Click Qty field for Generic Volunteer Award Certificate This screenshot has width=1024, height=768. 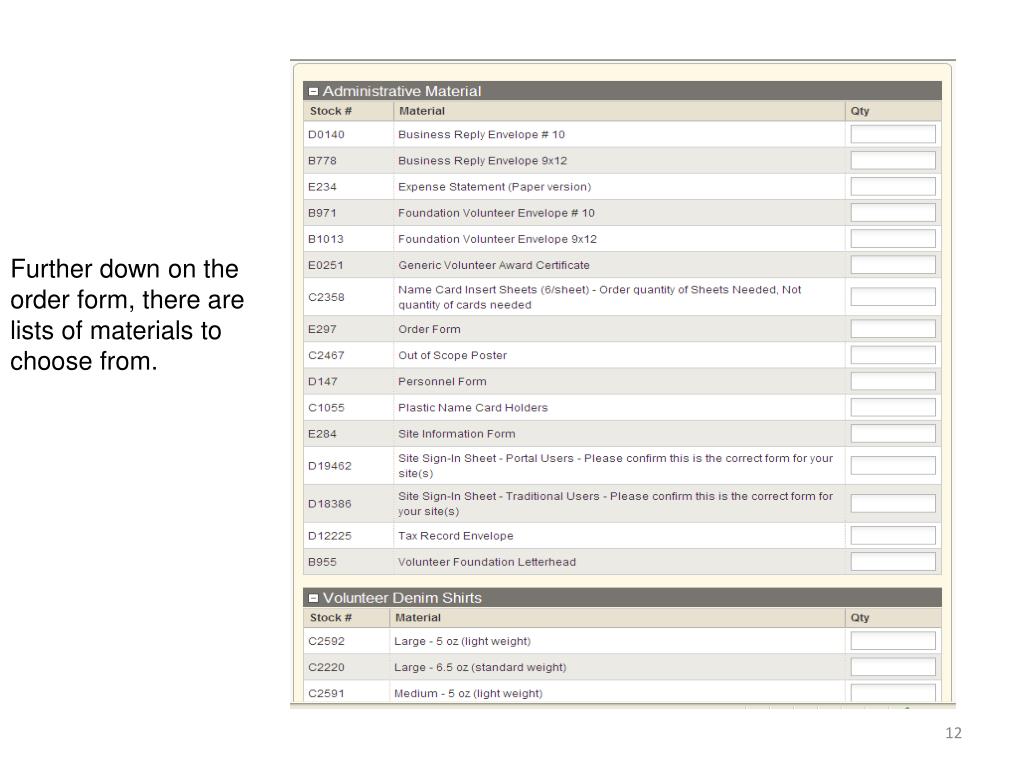tap(893, 265)
